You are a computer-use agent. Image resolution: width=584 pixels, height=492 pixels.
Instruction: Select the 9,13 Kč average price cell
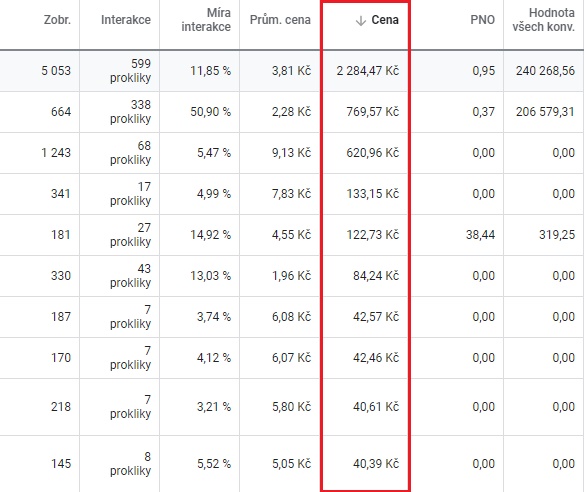point(291,153)
